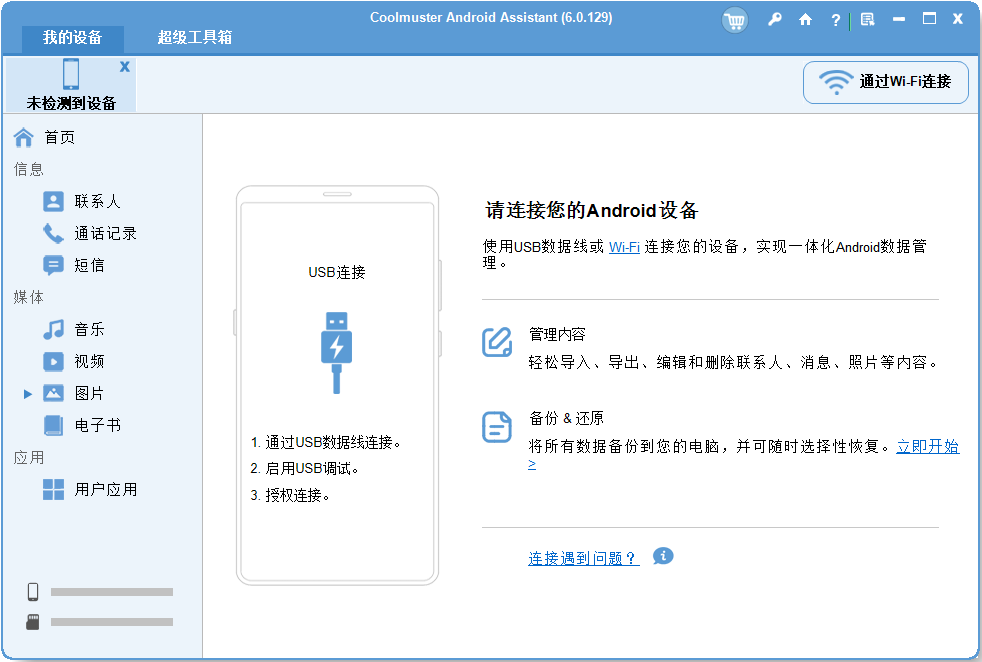The height and width of the screenshot is (662, 982).
Task: Open 视频 in the sidebar
Action: [x=89, y=361]
